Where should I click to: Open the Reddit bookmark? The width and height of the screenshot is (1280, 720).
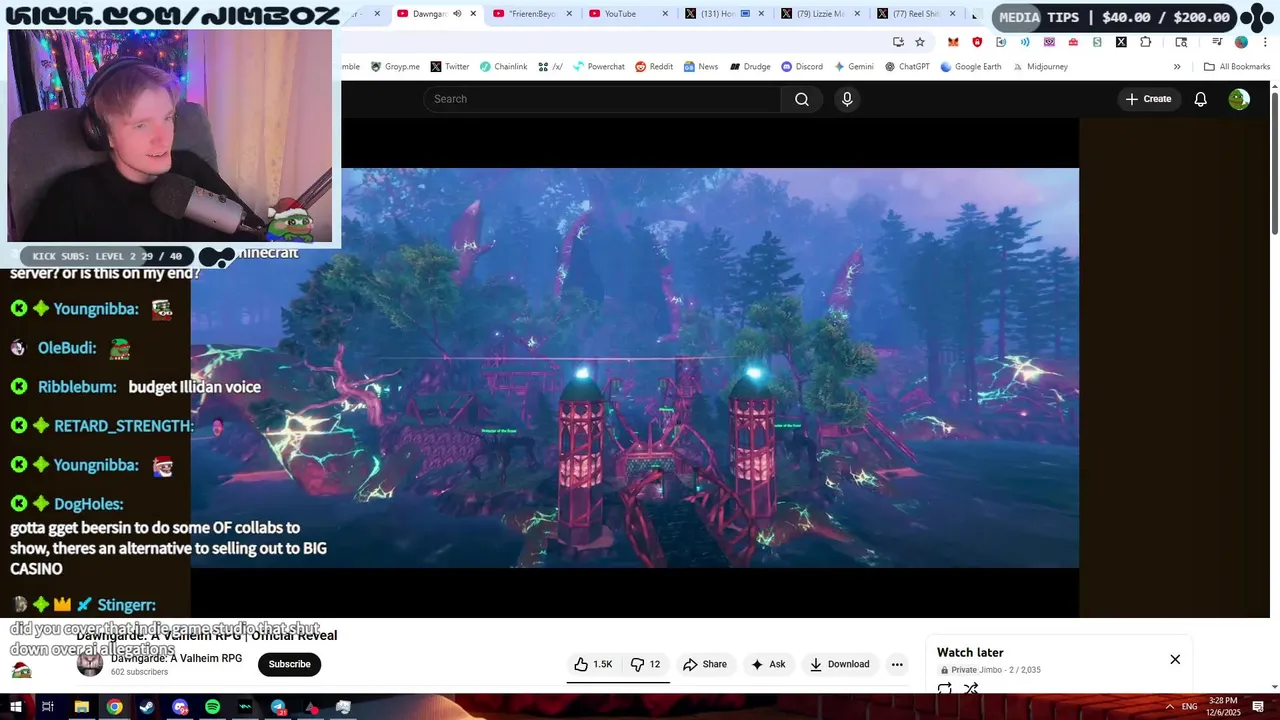click(654, 67)
